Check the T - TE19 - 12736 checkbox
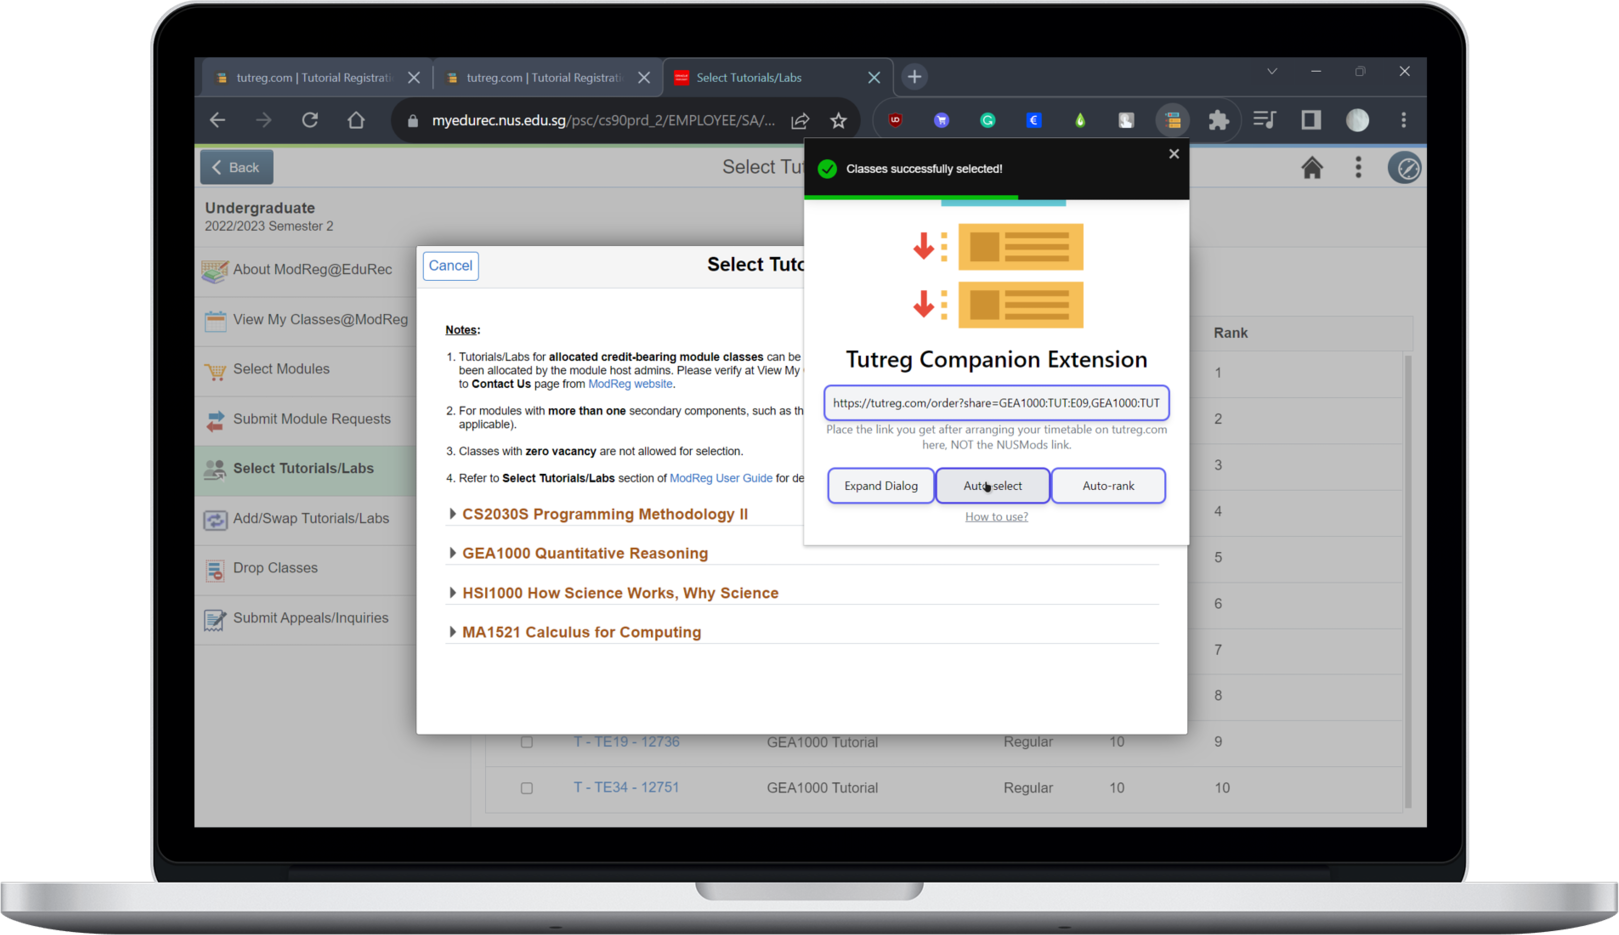Screen dimensions: 1619x935 click(527, 742)
